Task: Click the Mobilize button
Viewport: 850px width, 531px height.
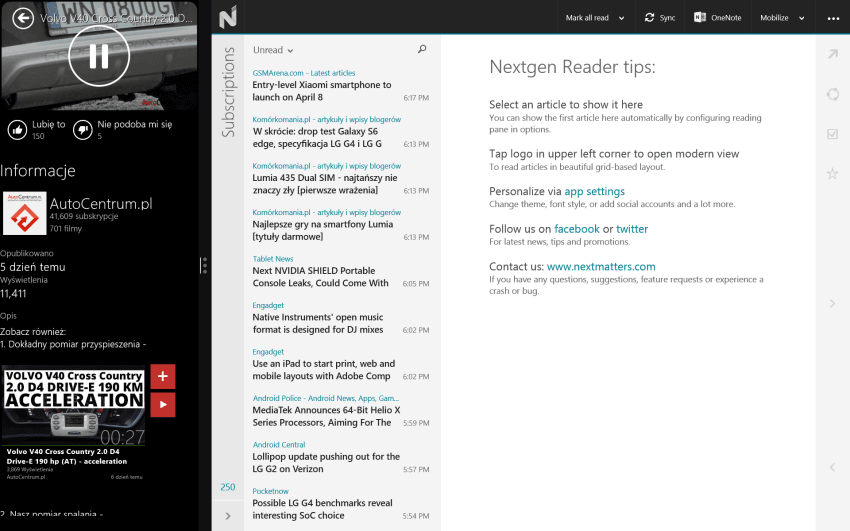Action: pos(774,18)
